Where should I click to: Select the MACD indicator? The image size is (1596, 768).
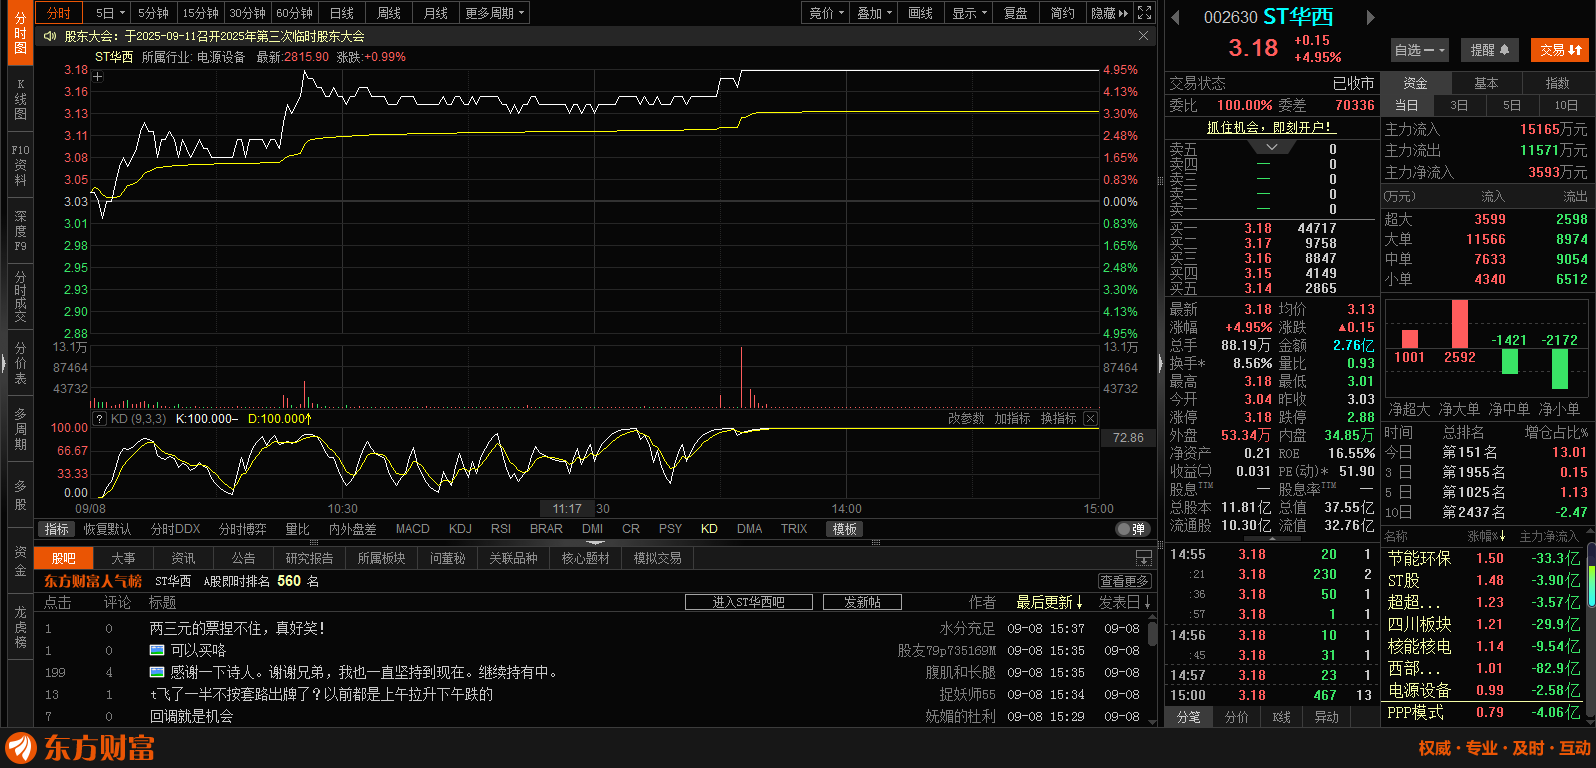tap(412, 529)
